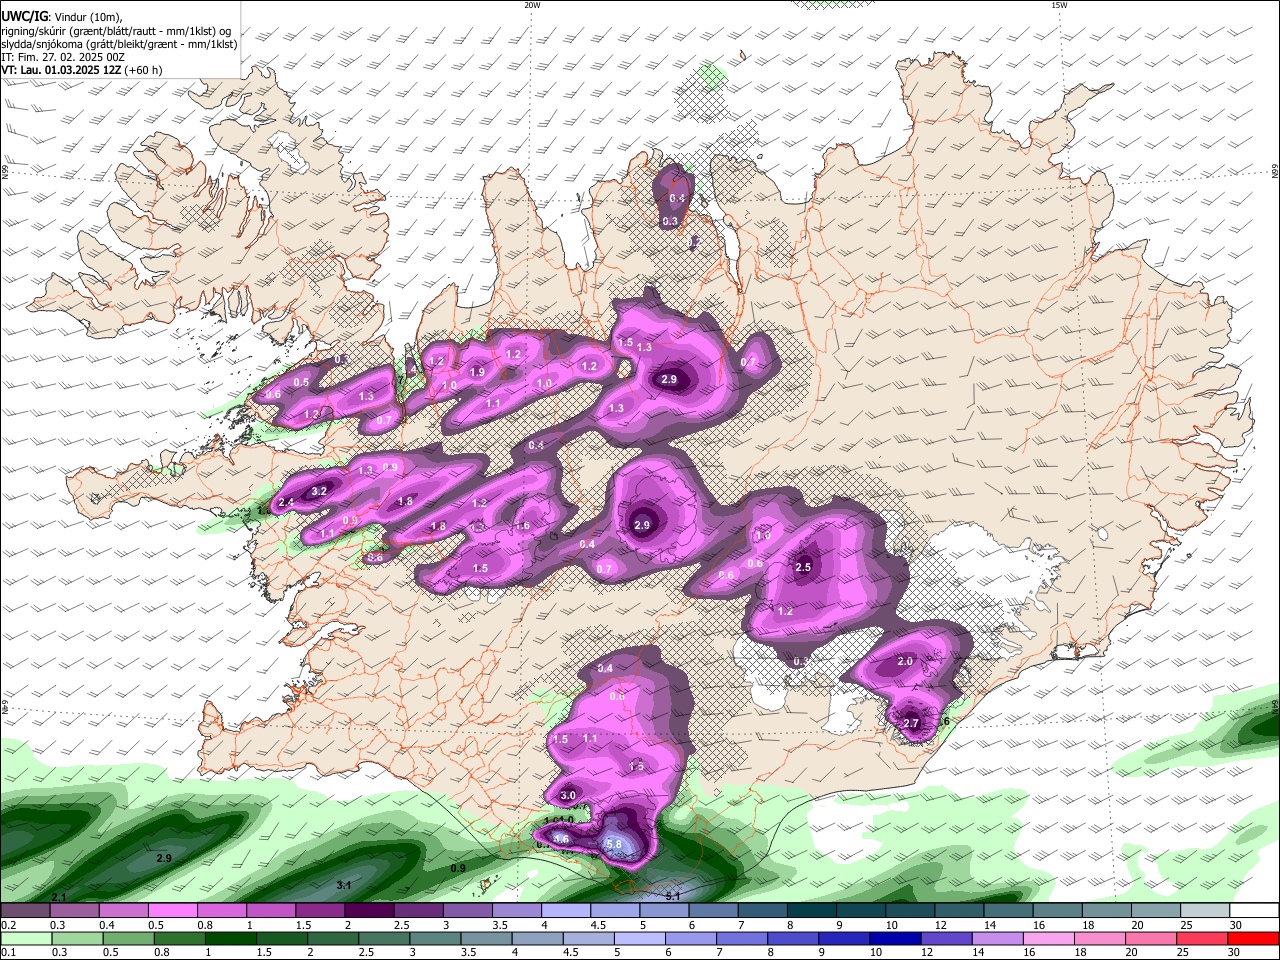Click the bright pink 0.5–0.8 snow legend swatch
This screenshot has width=1280, height=960.
[x=172, y=911]
